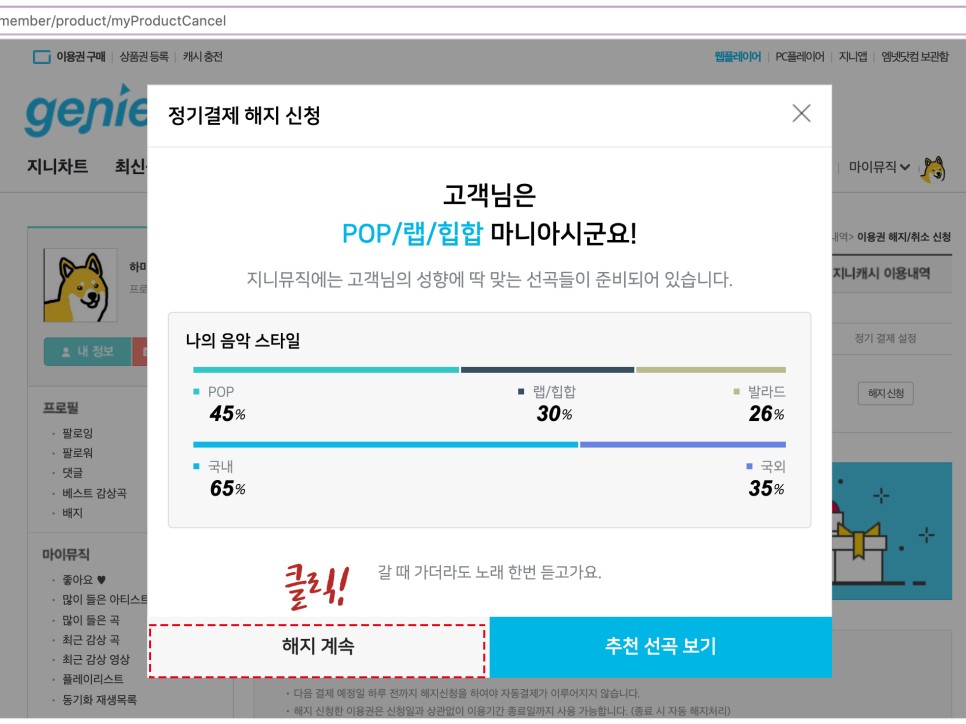Image resolution: width=966 pixels, height=724 pixels.
Task: Click the 국내 65% bar segment
Action: point(386,444)
